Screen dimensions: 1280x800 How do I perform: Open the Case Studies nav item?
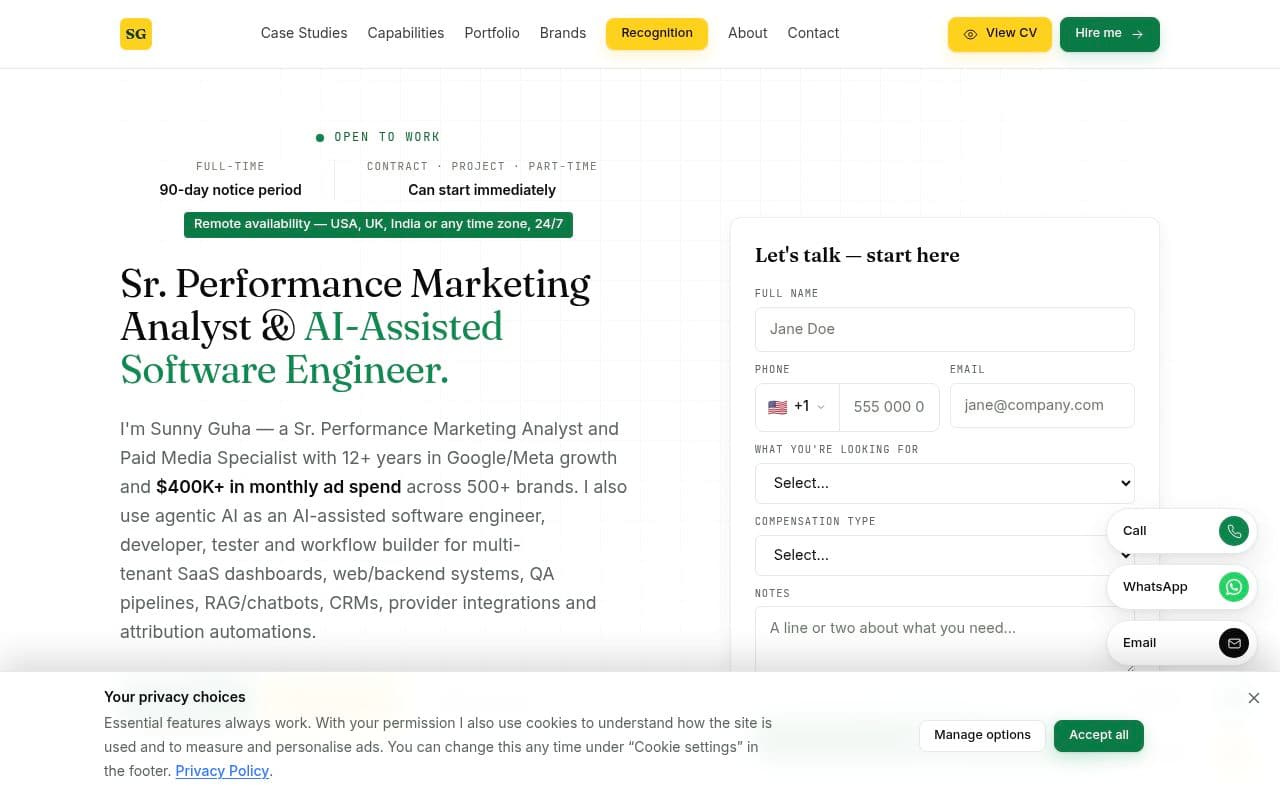pyautogui.click(x=304, y=33)
